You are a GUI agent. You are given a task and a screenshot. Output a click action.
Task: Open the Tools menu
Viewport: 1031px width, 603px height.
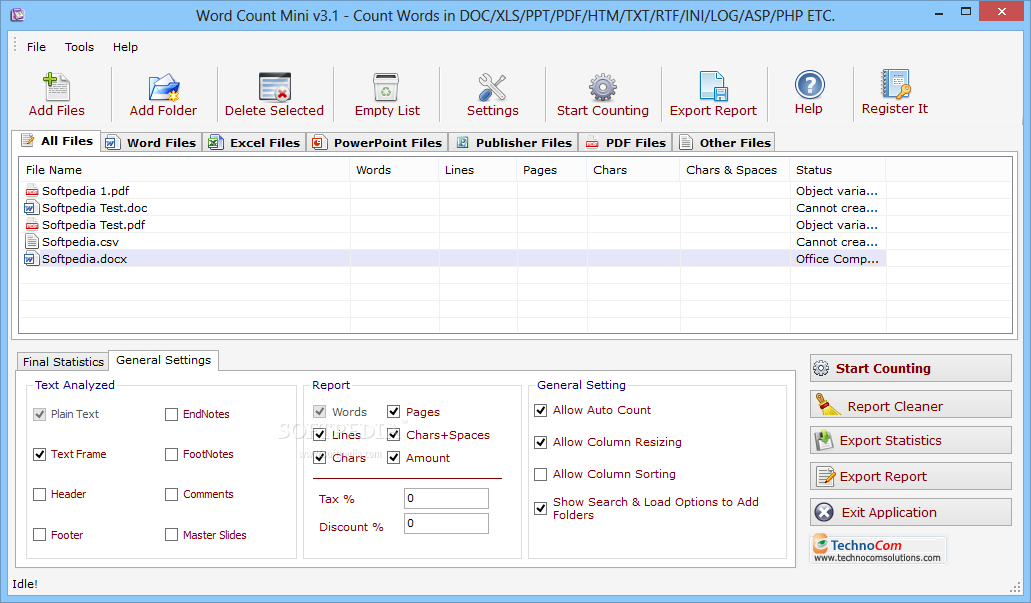80,47
